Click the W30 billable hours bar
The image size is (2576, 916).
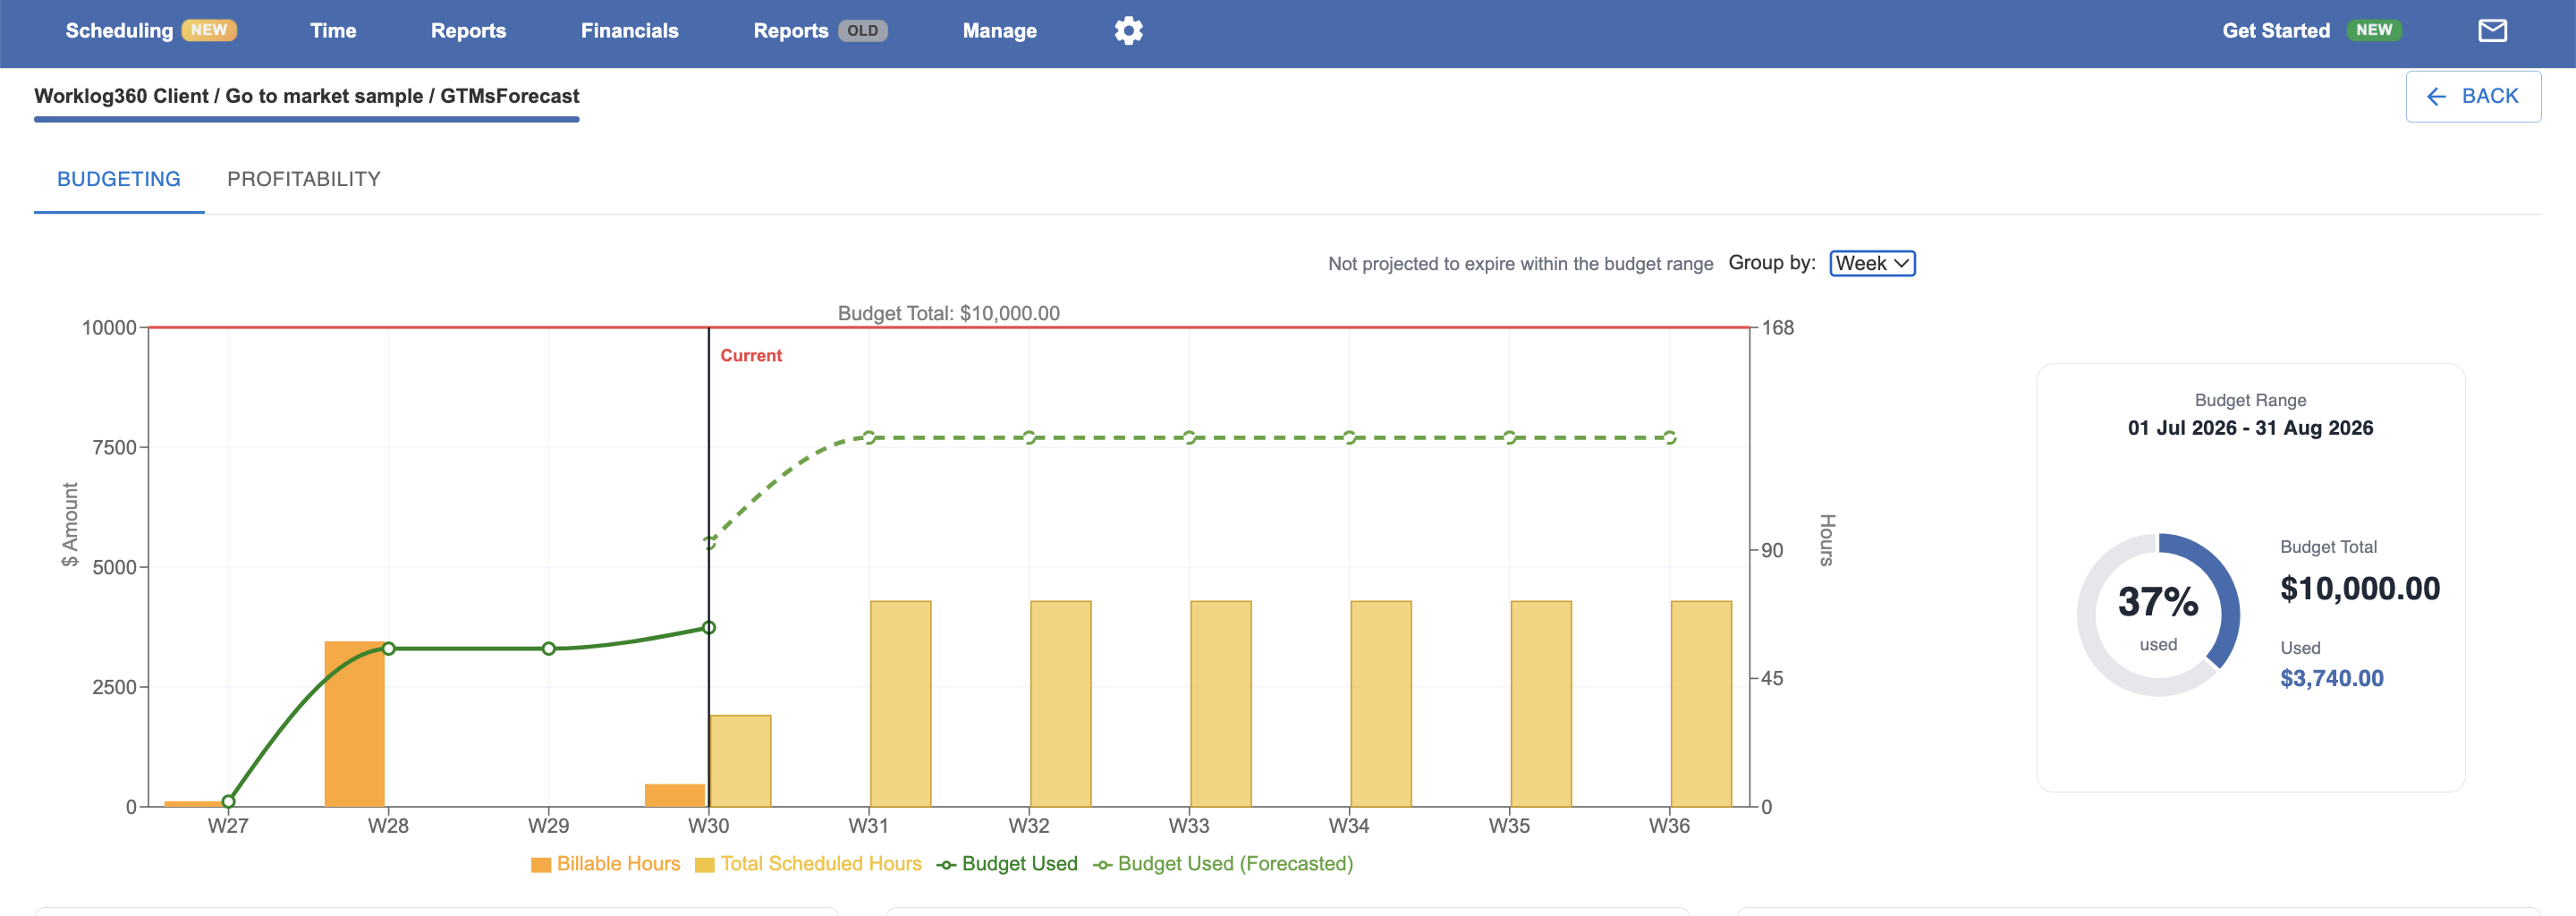pyautogui.click(x=675, y=796)
